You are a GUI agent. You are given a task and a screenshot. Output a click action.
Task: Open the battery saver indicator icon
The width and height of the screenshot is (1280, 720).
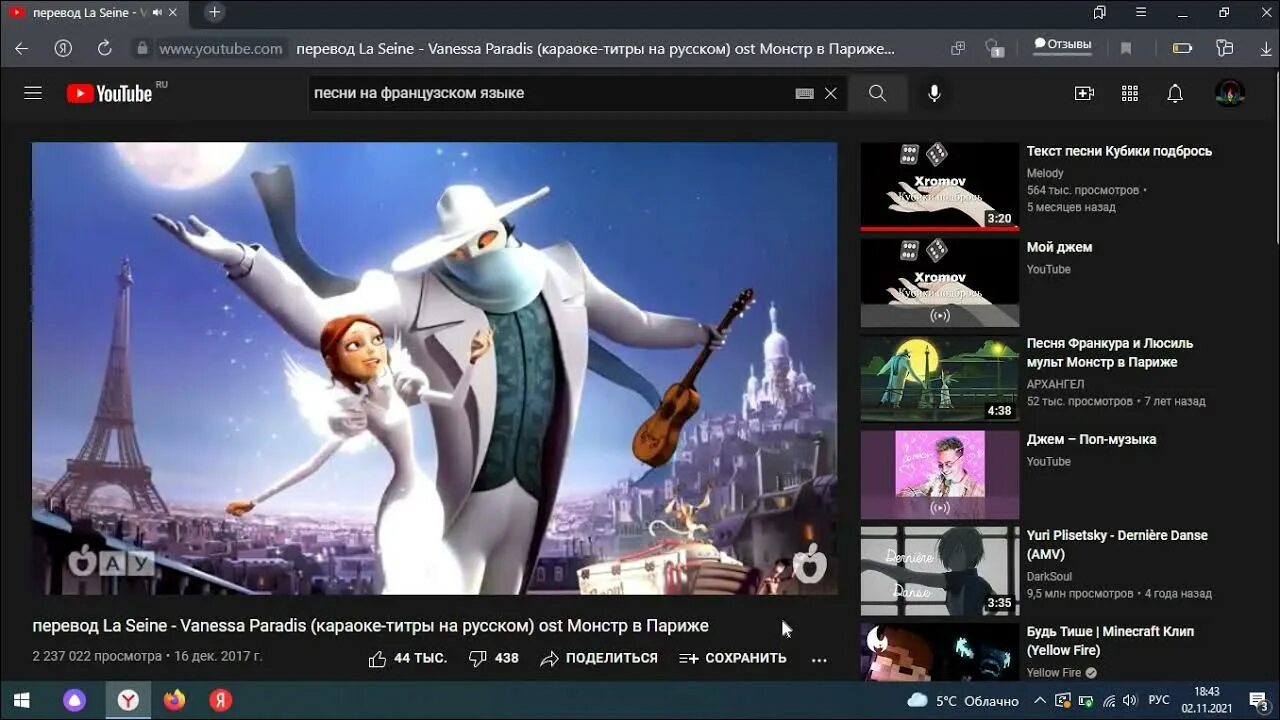click(x=1182, y=48)
